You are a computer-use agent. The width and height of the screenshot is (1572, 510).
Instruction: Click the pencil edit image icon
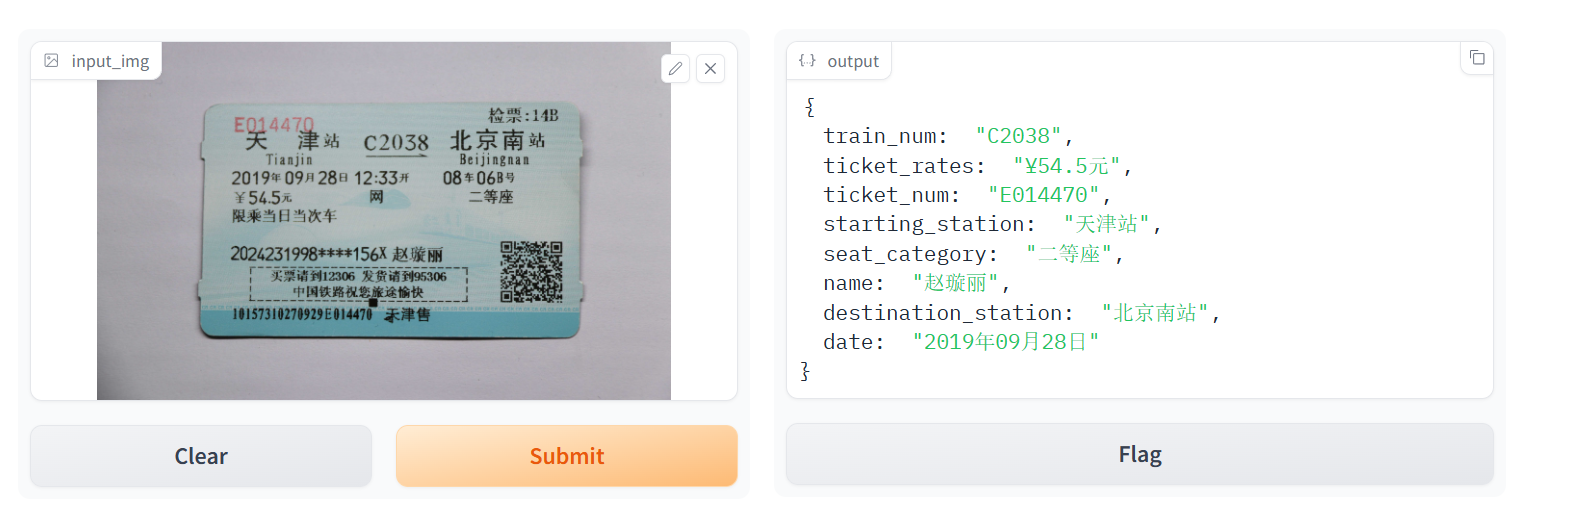pyautogui.click(x=676, y=68)
